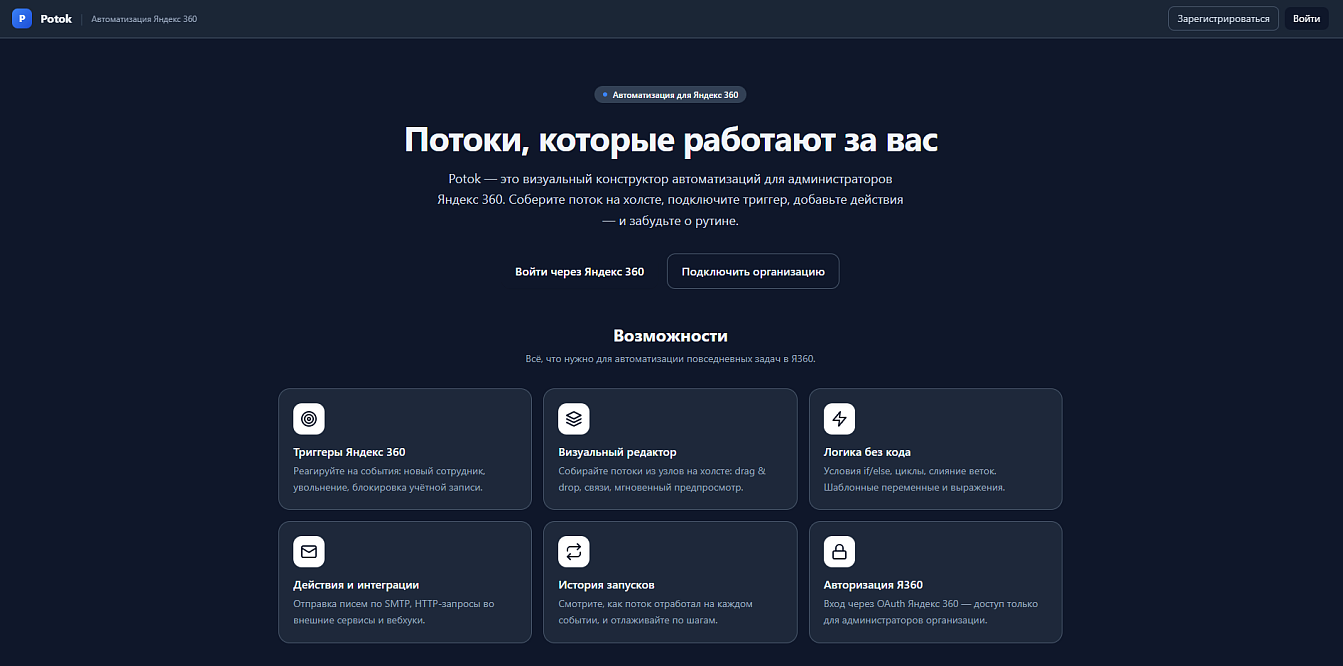Click the Действия и интеграции card title
1343x666 pixels.
coord(356,585)
